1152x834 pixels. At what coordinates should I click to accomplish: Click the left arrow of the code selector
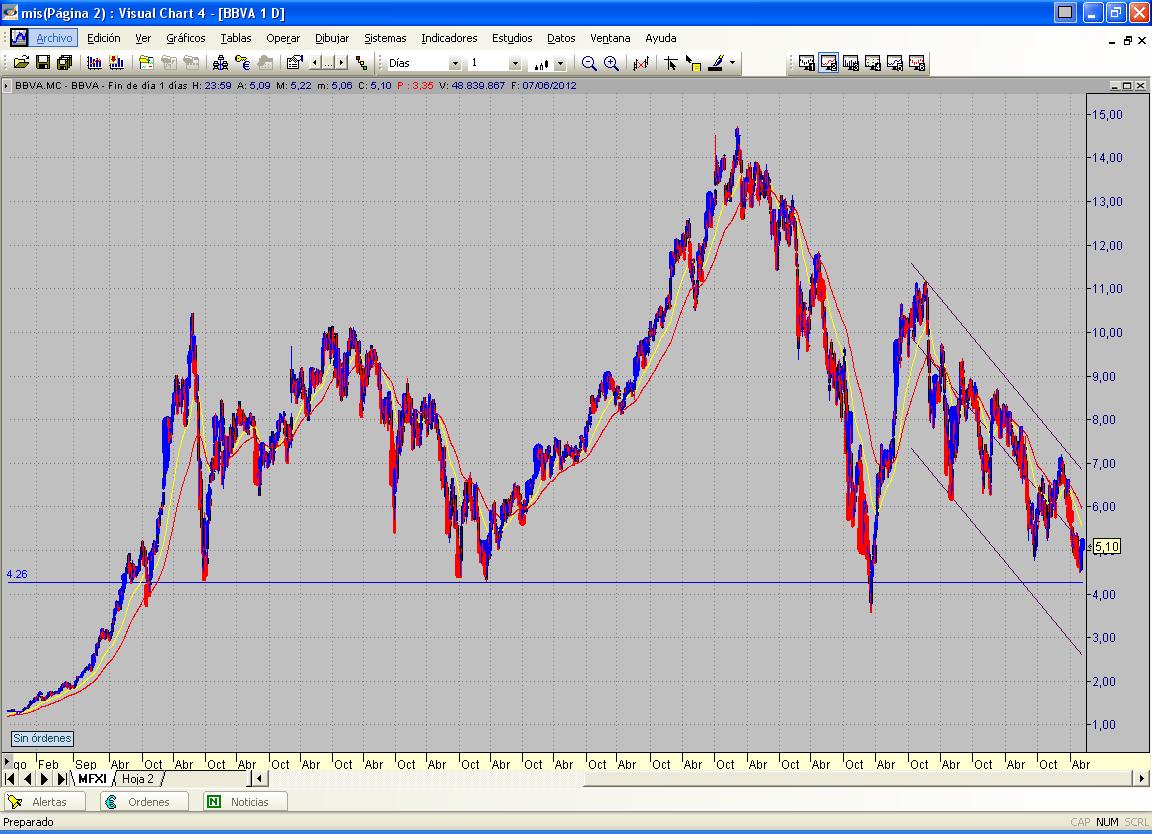pos(315,63)
